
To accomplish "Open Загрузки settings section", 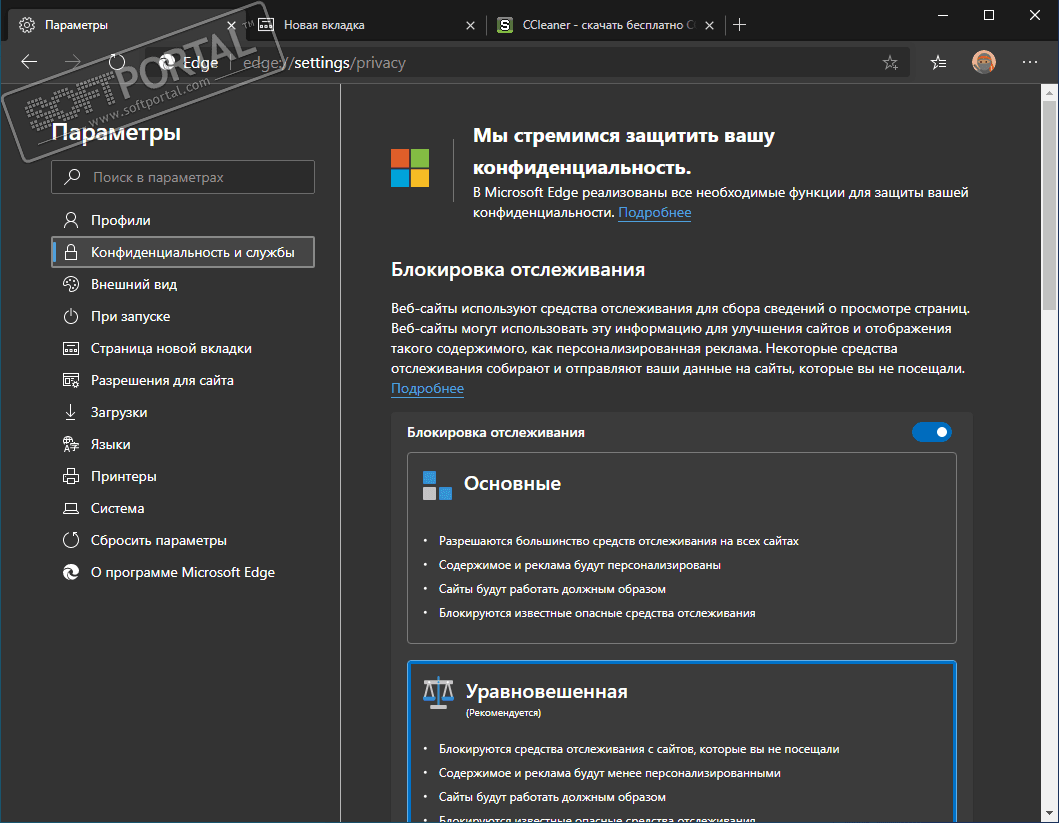I will click(x=119, y=412).
